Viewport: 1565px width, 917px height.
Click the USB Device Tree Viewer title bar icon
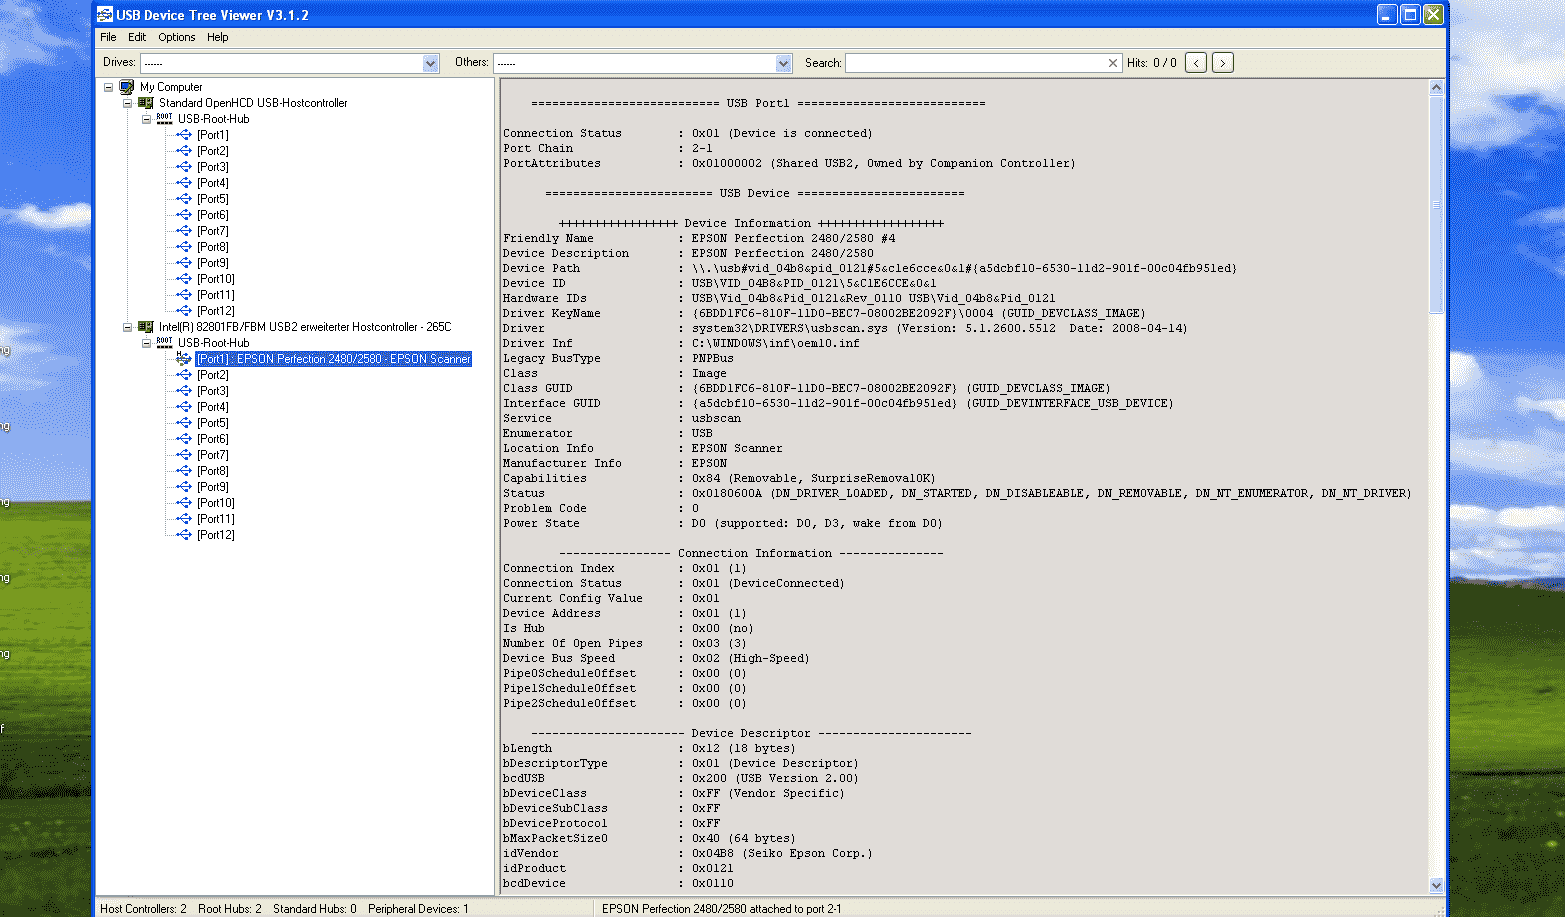point(105,14)
